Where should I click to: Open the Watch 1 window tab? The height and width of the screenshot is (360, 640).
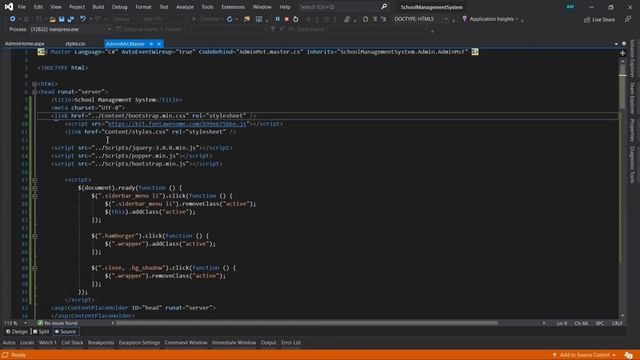[x=48, y=343]
